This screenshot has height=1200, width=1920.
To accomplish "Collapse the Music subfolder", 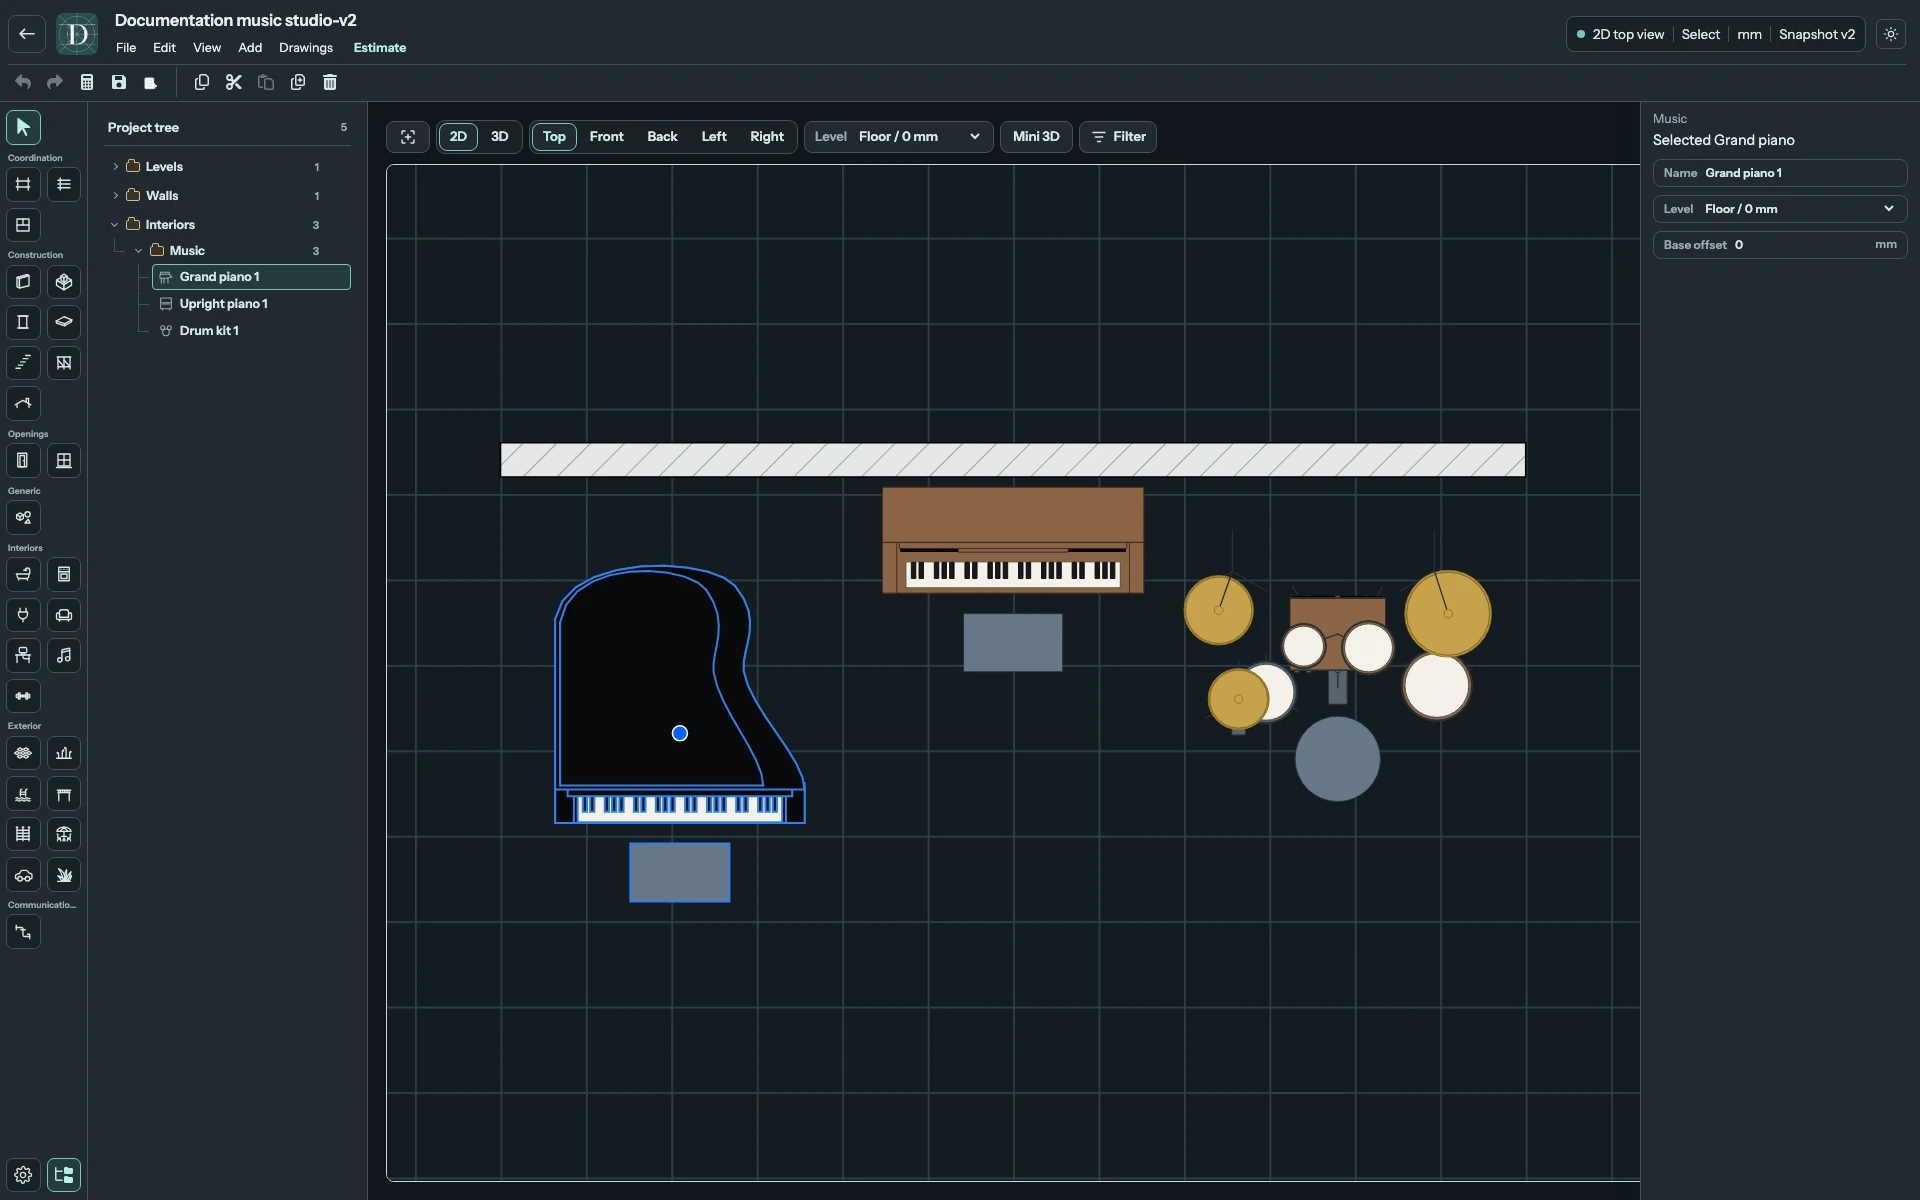I will pos(139,251).
